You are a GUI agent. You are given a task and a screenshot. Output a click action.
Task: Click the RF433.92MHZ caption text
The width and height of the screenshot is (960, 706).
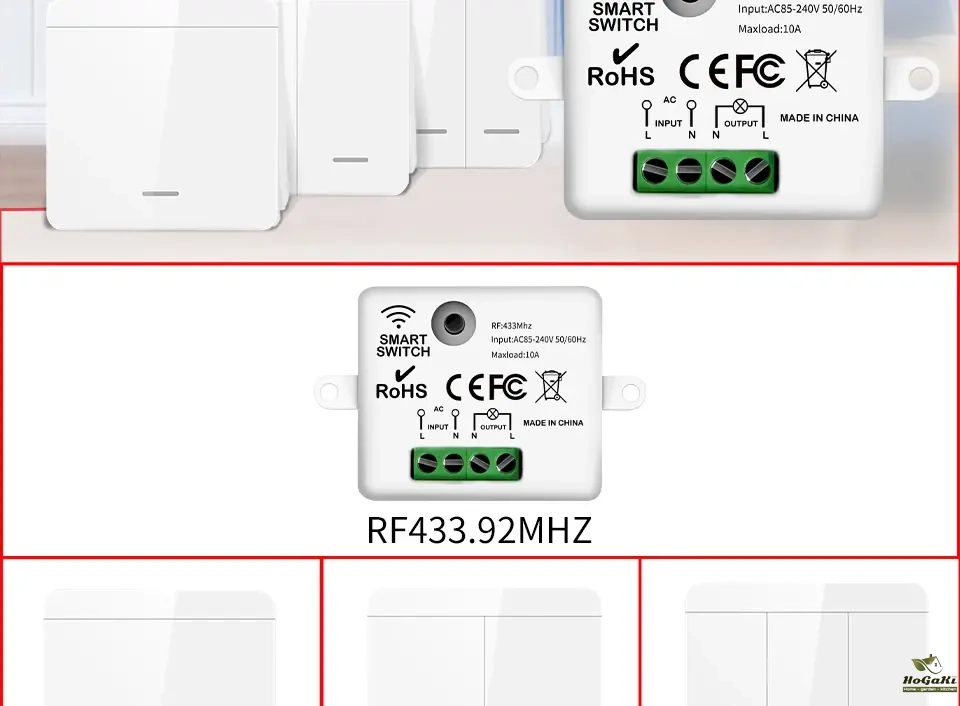[x=479, y=530]
